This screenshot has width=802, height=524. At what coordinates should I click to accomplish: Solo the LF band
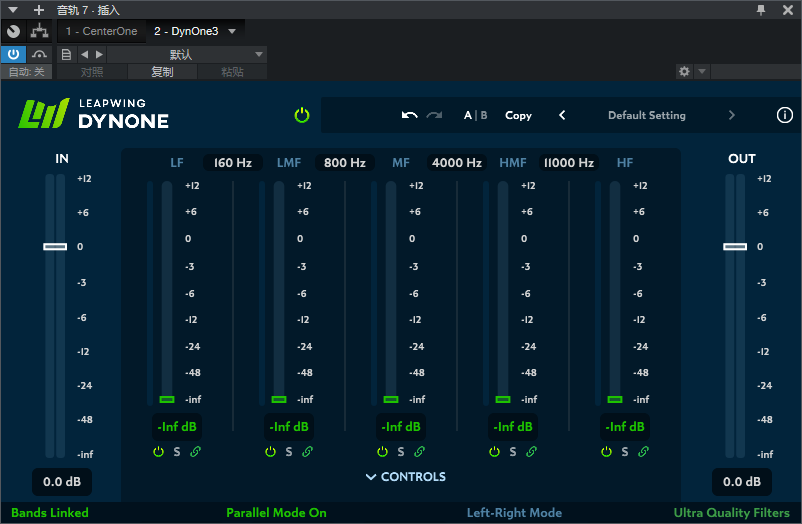pos(177,451)
